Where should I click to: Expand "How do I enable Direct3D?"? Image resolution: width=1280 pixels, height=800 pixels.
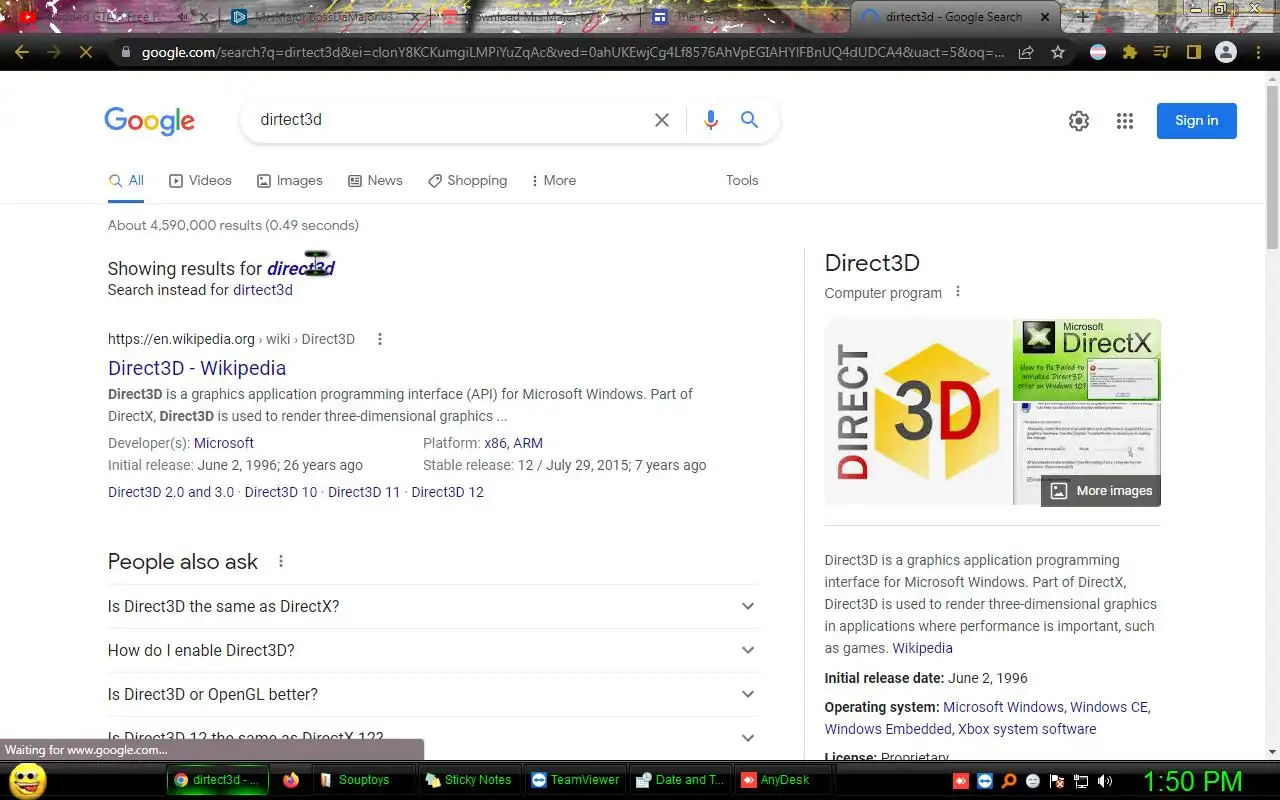[433, 650]
